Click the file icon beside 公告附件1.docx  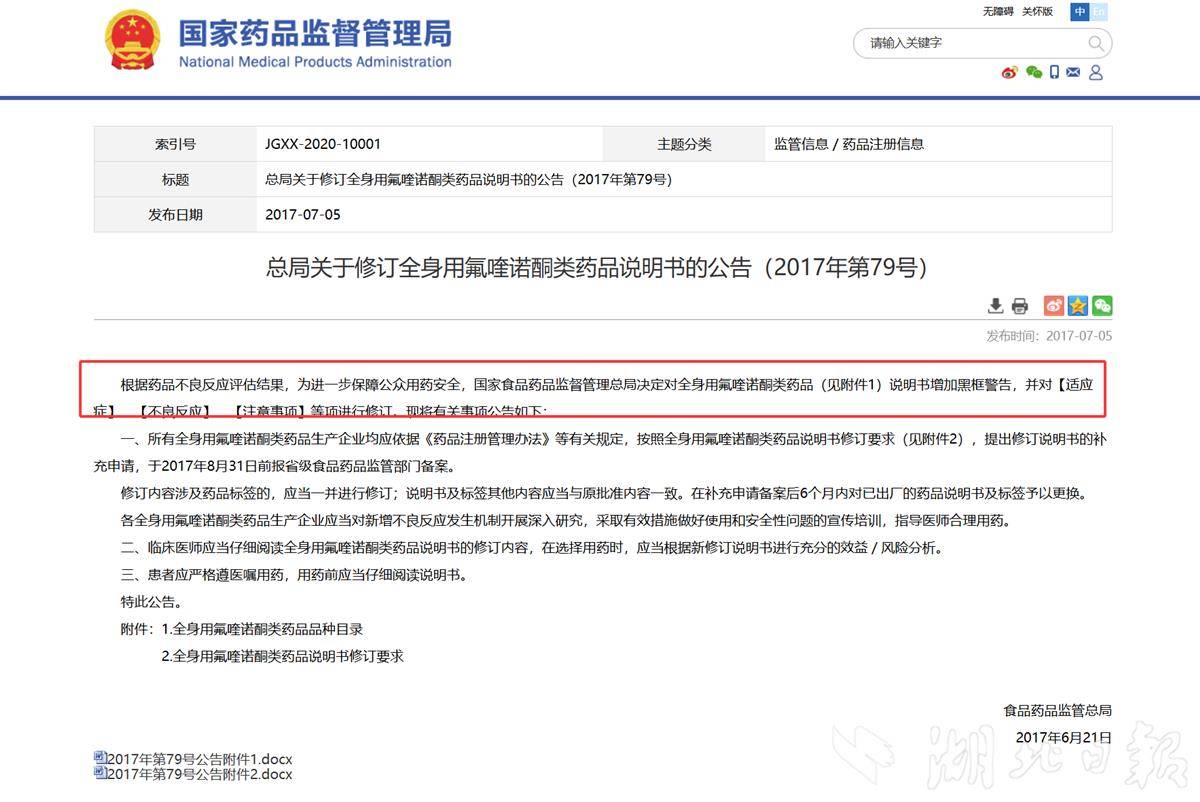(x=100, y=758)
